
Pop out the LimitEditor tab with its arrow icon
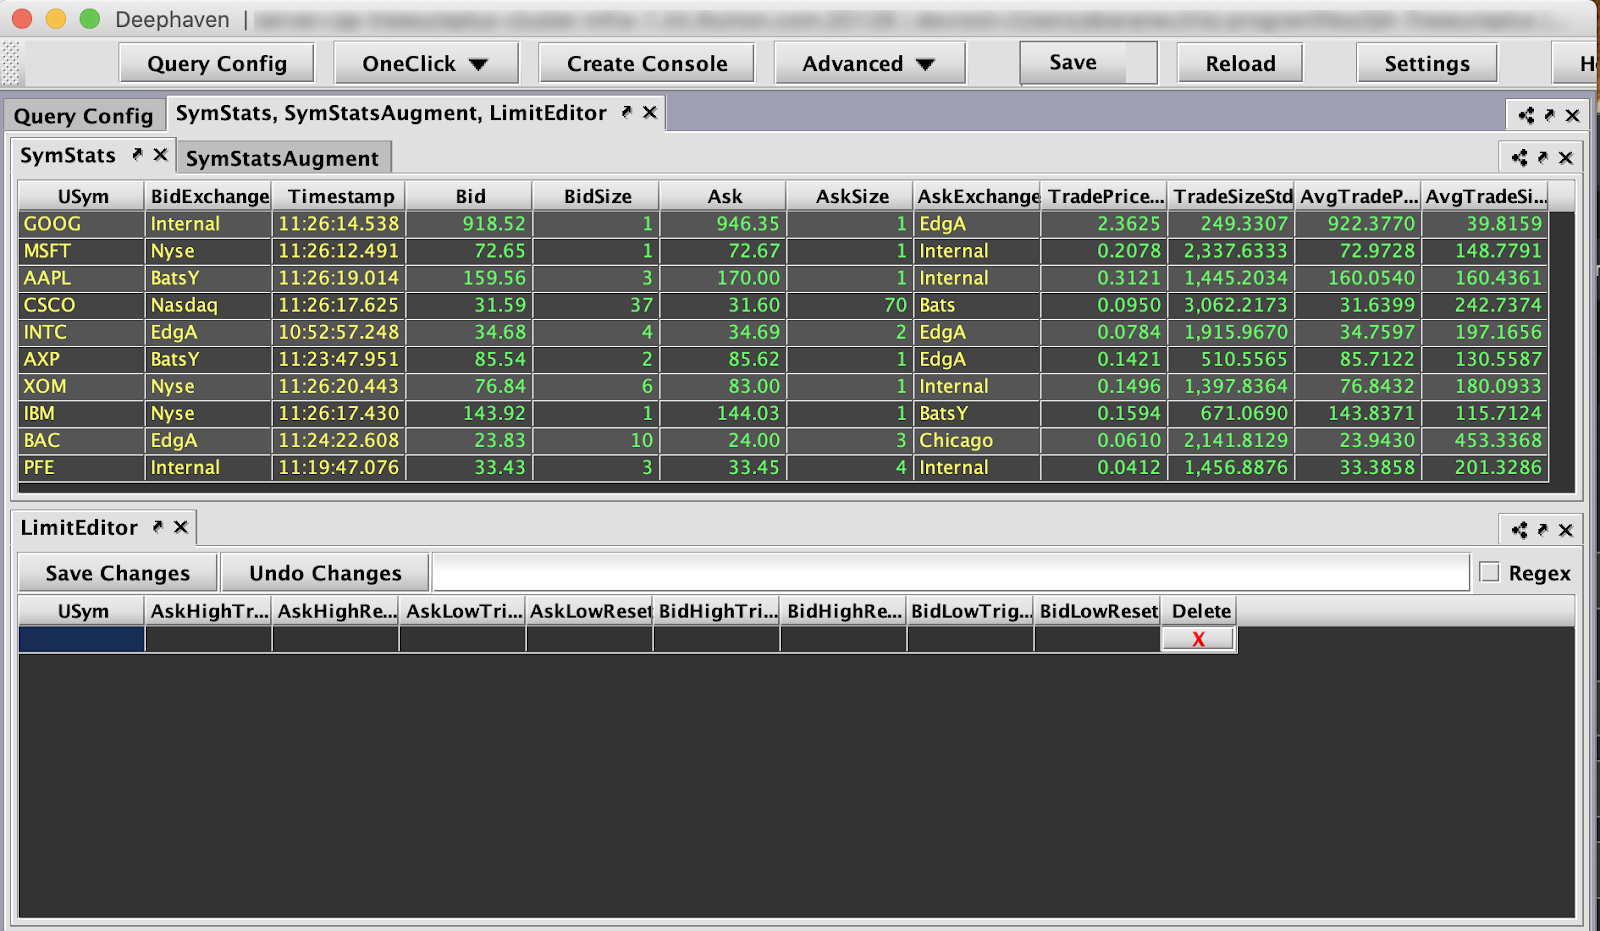click(x=157, y=527)
